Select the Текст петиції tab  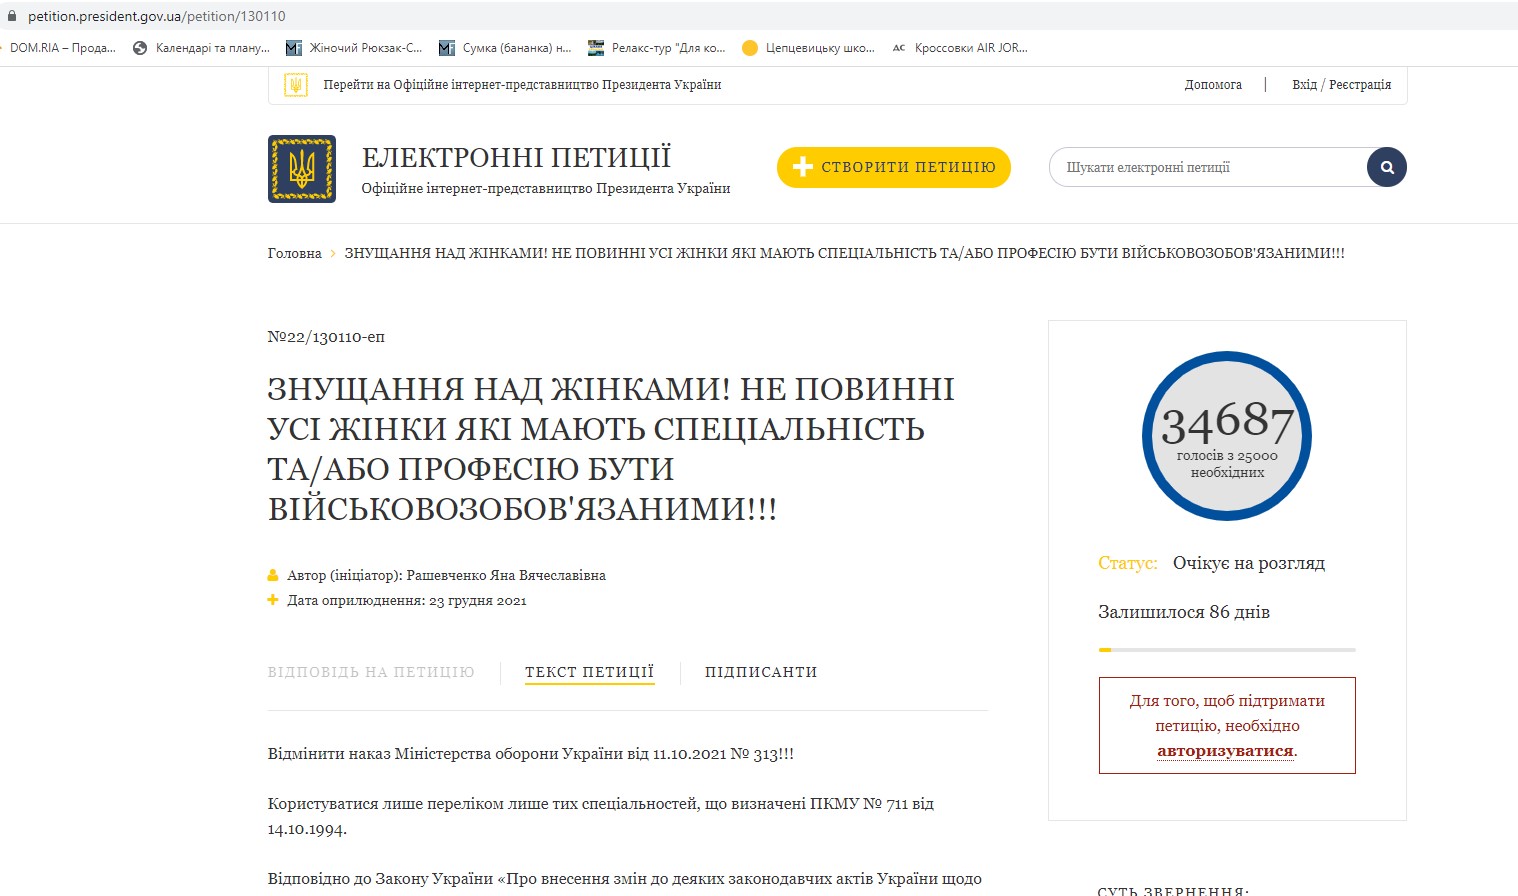coord(589,672)
